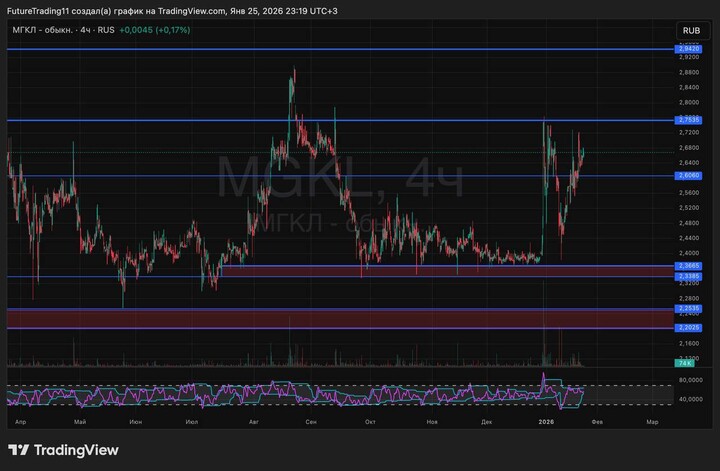The width and height of the screenshot is (720, 471).
Task: Click the 2,2025 price level label
Action: click(688, 328)
